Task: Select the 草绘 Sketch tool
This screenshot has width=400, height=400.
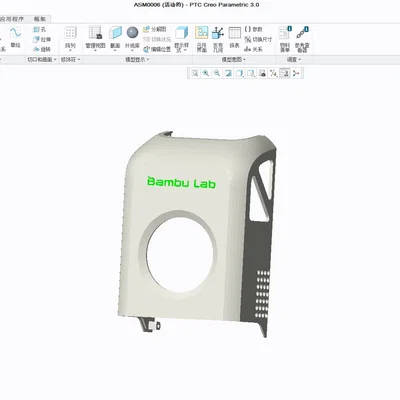Action: pos(15,37)
